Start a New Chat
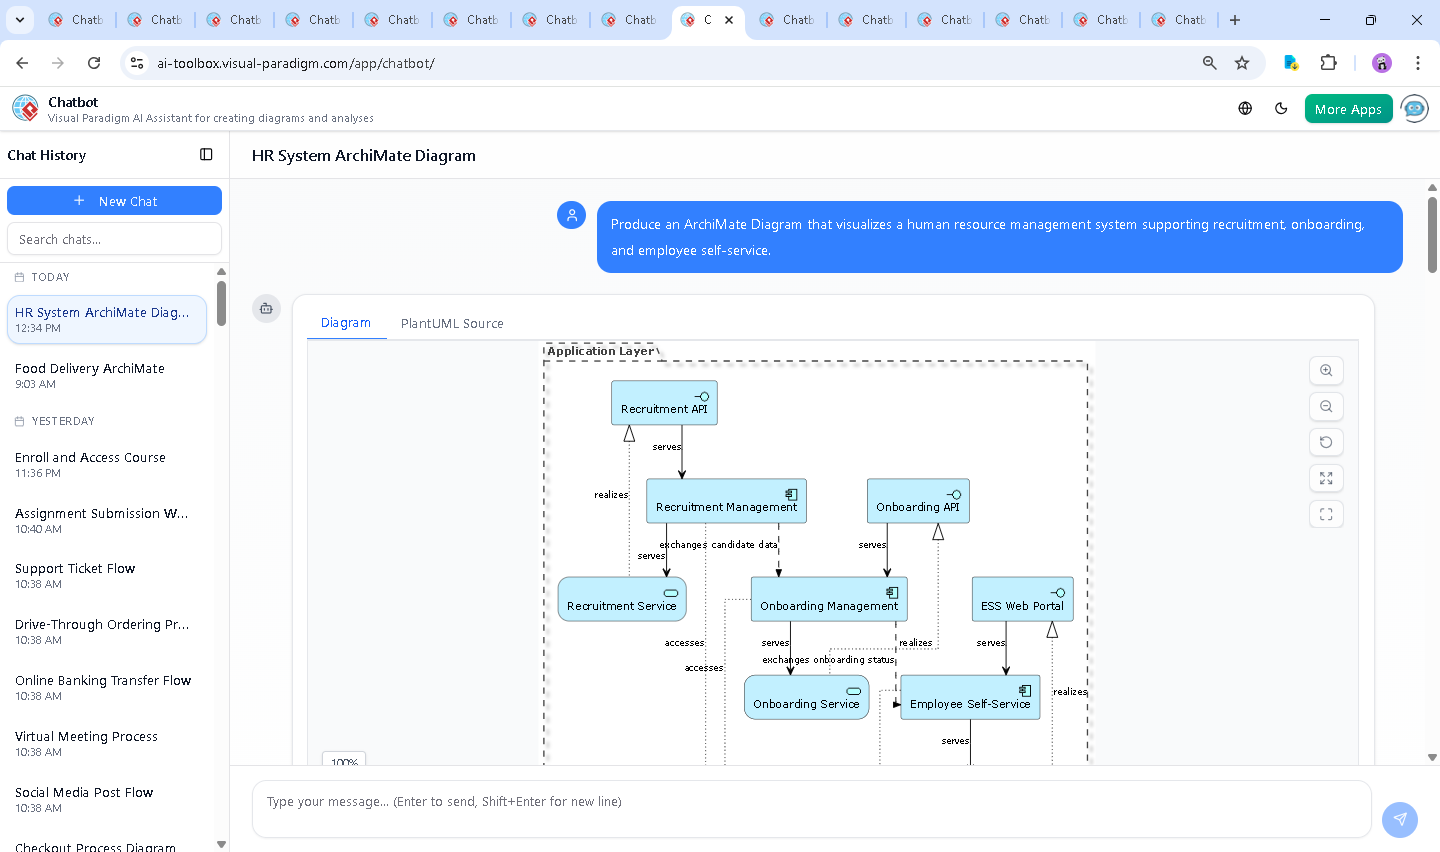 click(x=114, y=201)
